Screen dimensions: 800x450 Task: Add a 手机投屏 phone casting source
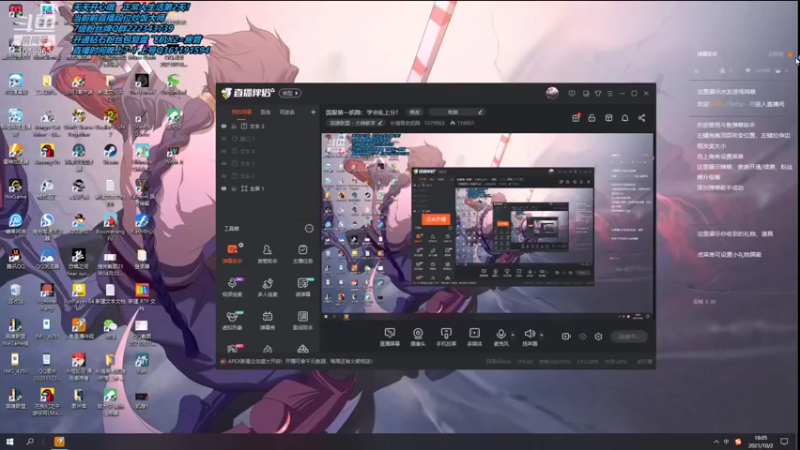(446, 337)
